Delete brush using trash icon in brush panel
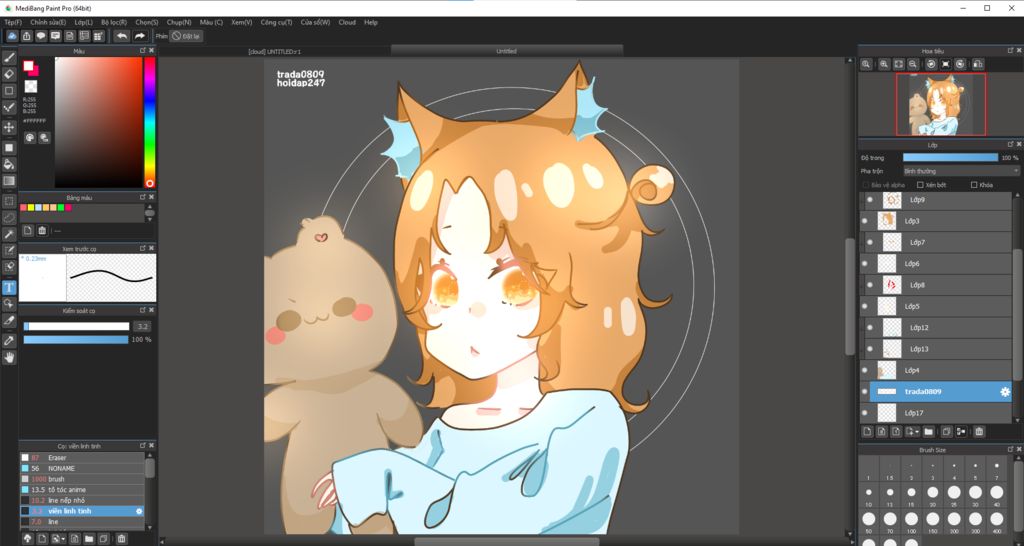Viewport: 1024px width, 546px height. pos(121,539)
